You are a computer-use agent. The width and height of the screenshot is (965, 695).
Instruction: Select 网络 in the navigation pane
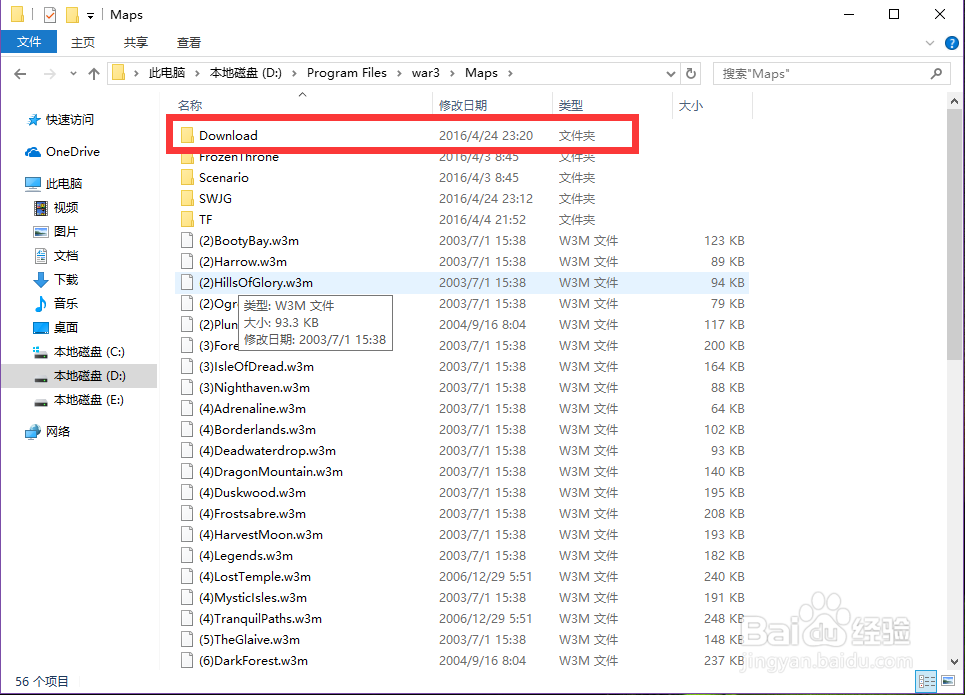pos(47,432)
